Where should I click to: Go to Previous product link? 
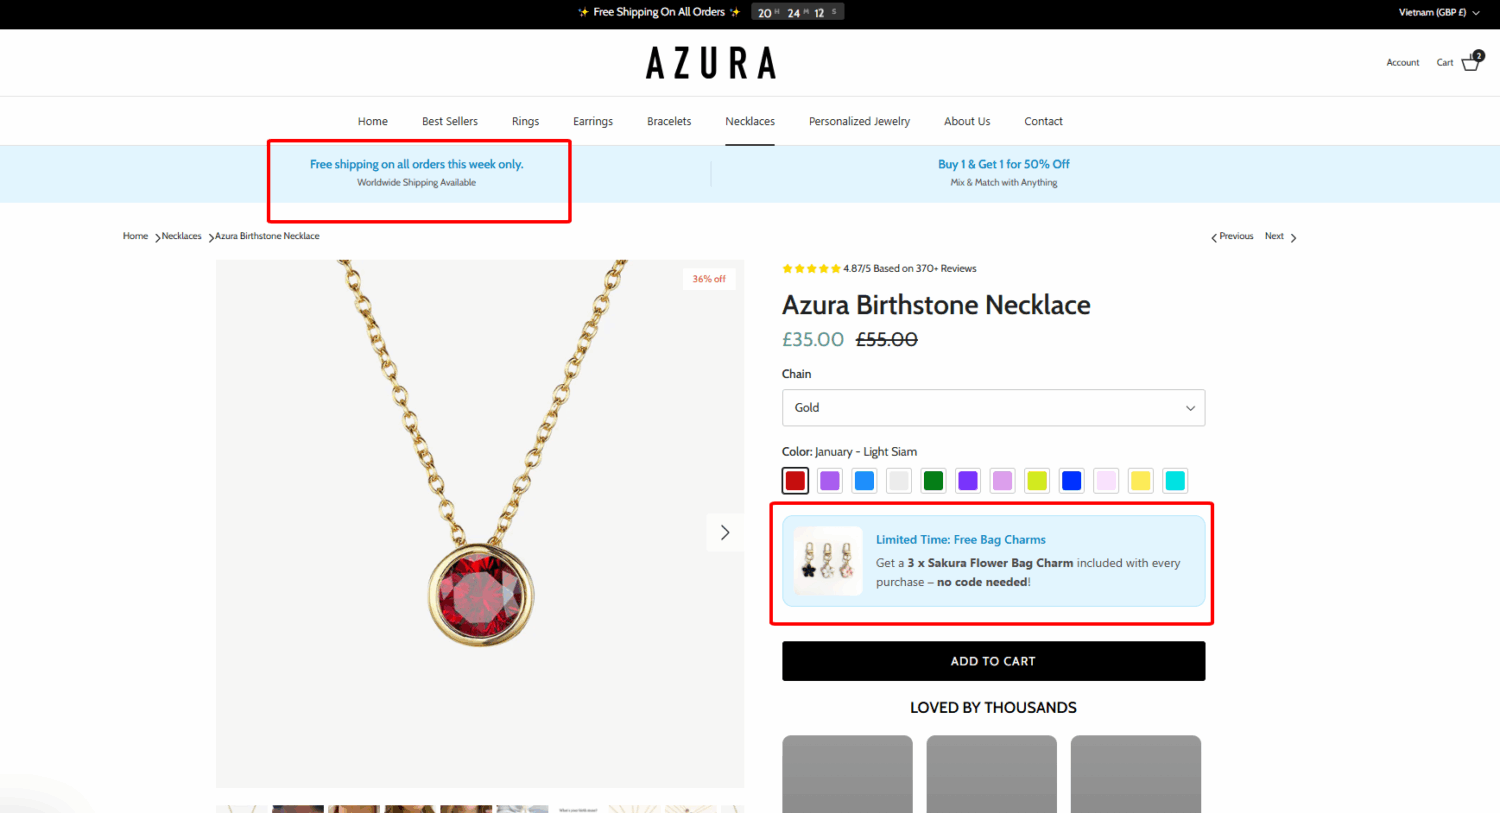1232,237
